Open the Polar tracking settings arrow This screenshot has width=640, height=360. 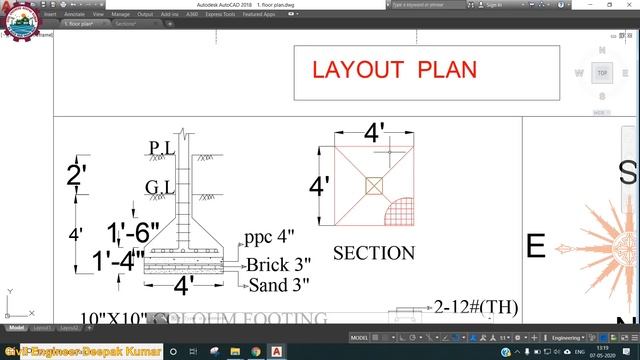[x=420, y=338]
